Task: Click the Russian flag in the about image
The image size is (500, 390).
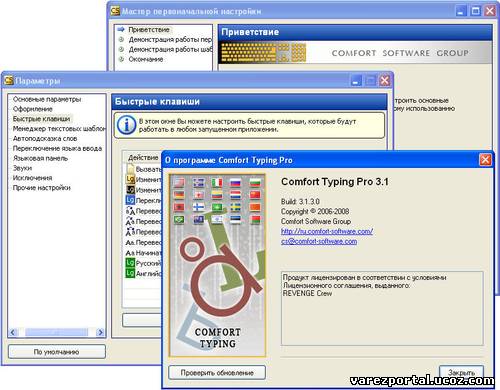Action: [236, 182]
